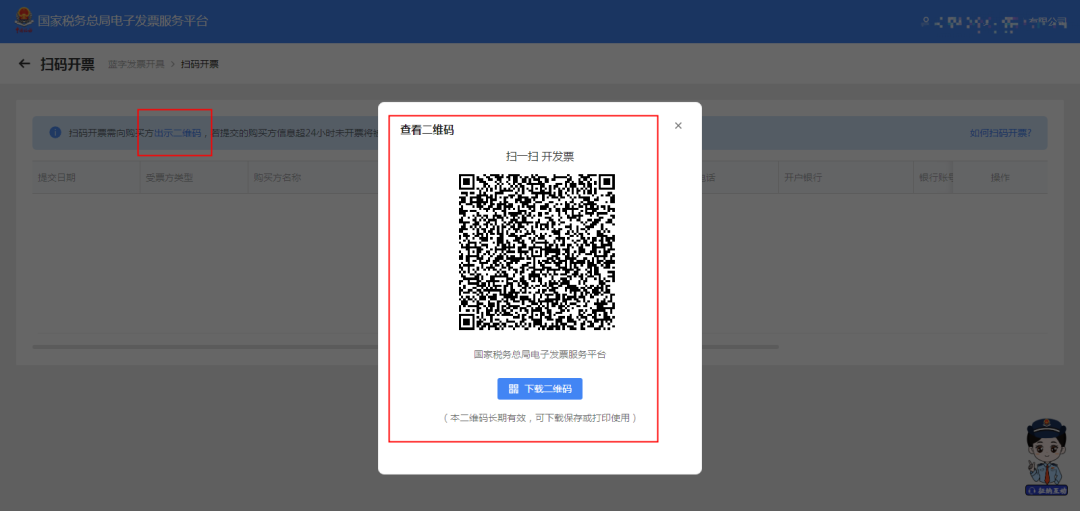Screen dimensions: 1080x511
Task: Click the 购买方名称 column header
Action: pyautogui.click(x=277, y=177)
